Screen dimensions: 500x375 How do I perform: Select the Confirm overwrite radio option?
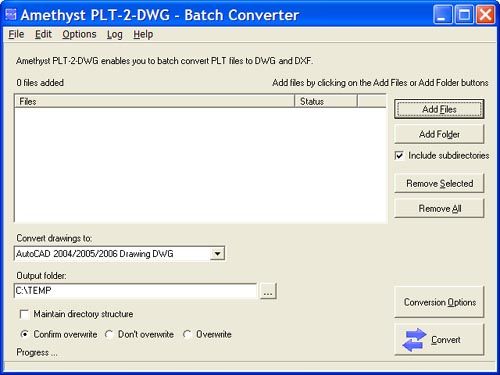(x=24, y=334)
